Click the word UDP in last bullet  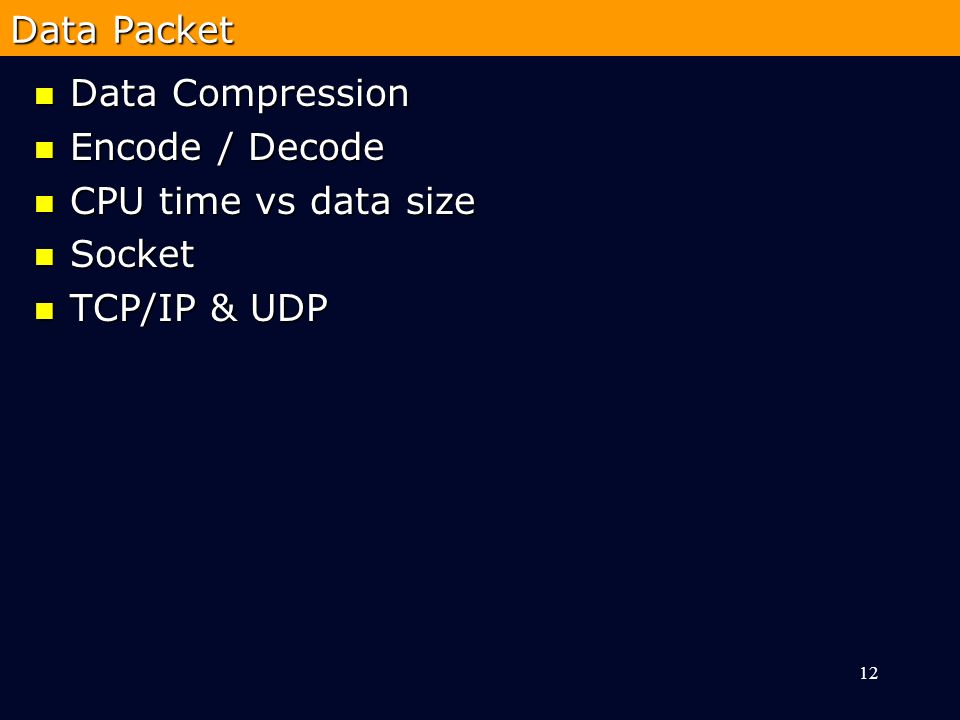coord(289,308)
